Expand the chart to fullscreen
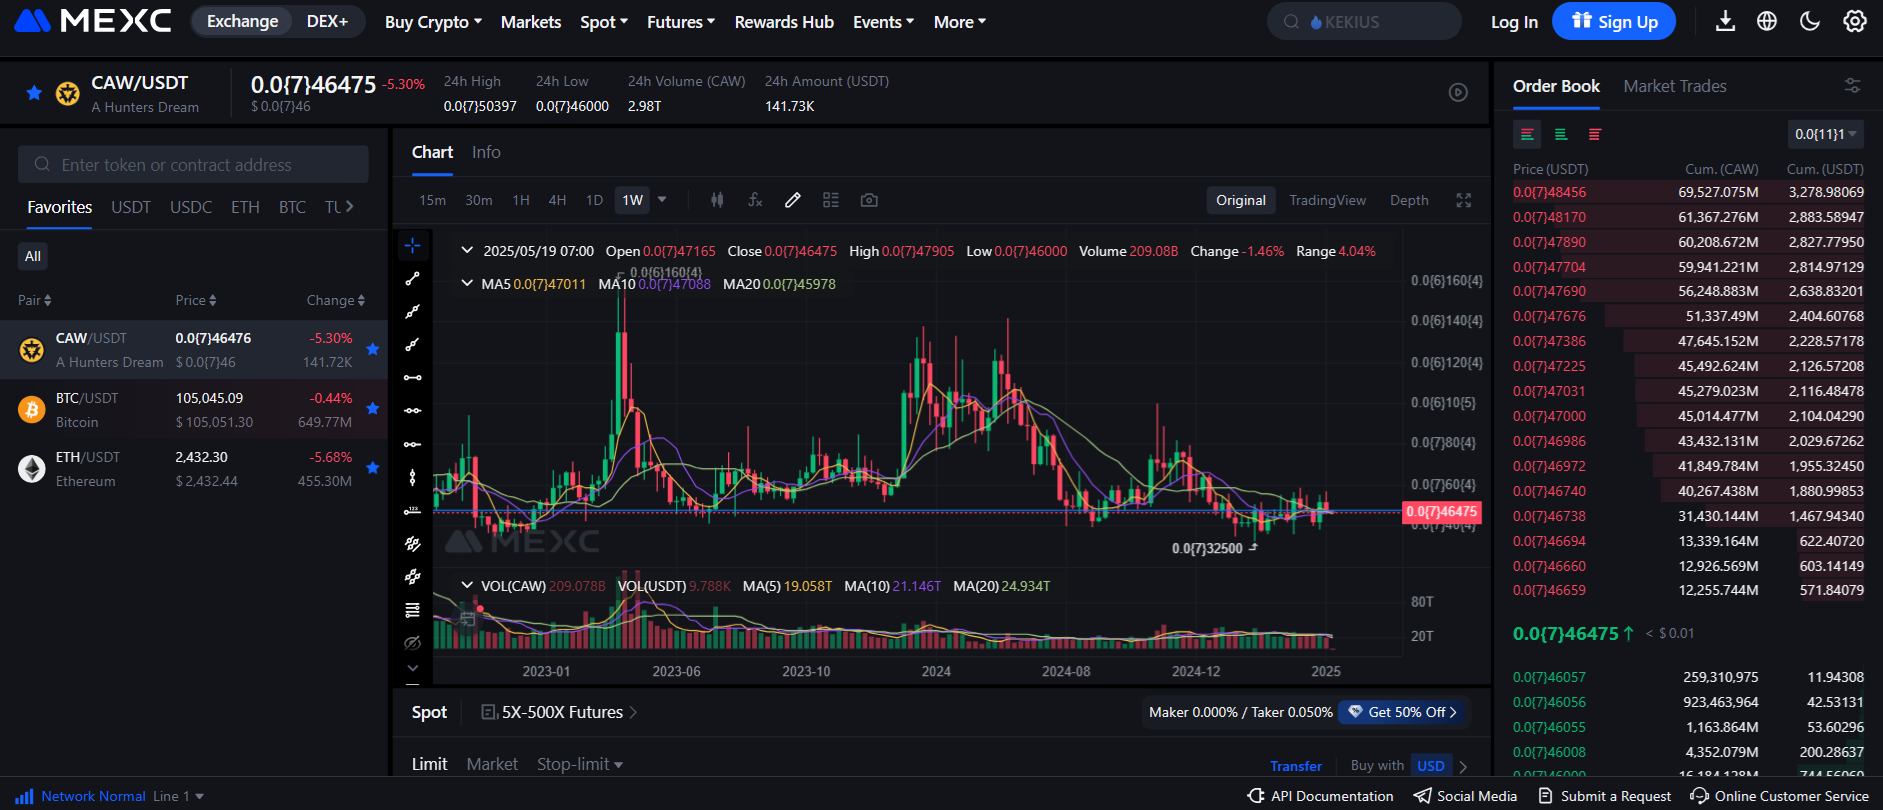The height and width of the screenshot is (810, 1883). pyautogui.click(x=1463, y=200)
